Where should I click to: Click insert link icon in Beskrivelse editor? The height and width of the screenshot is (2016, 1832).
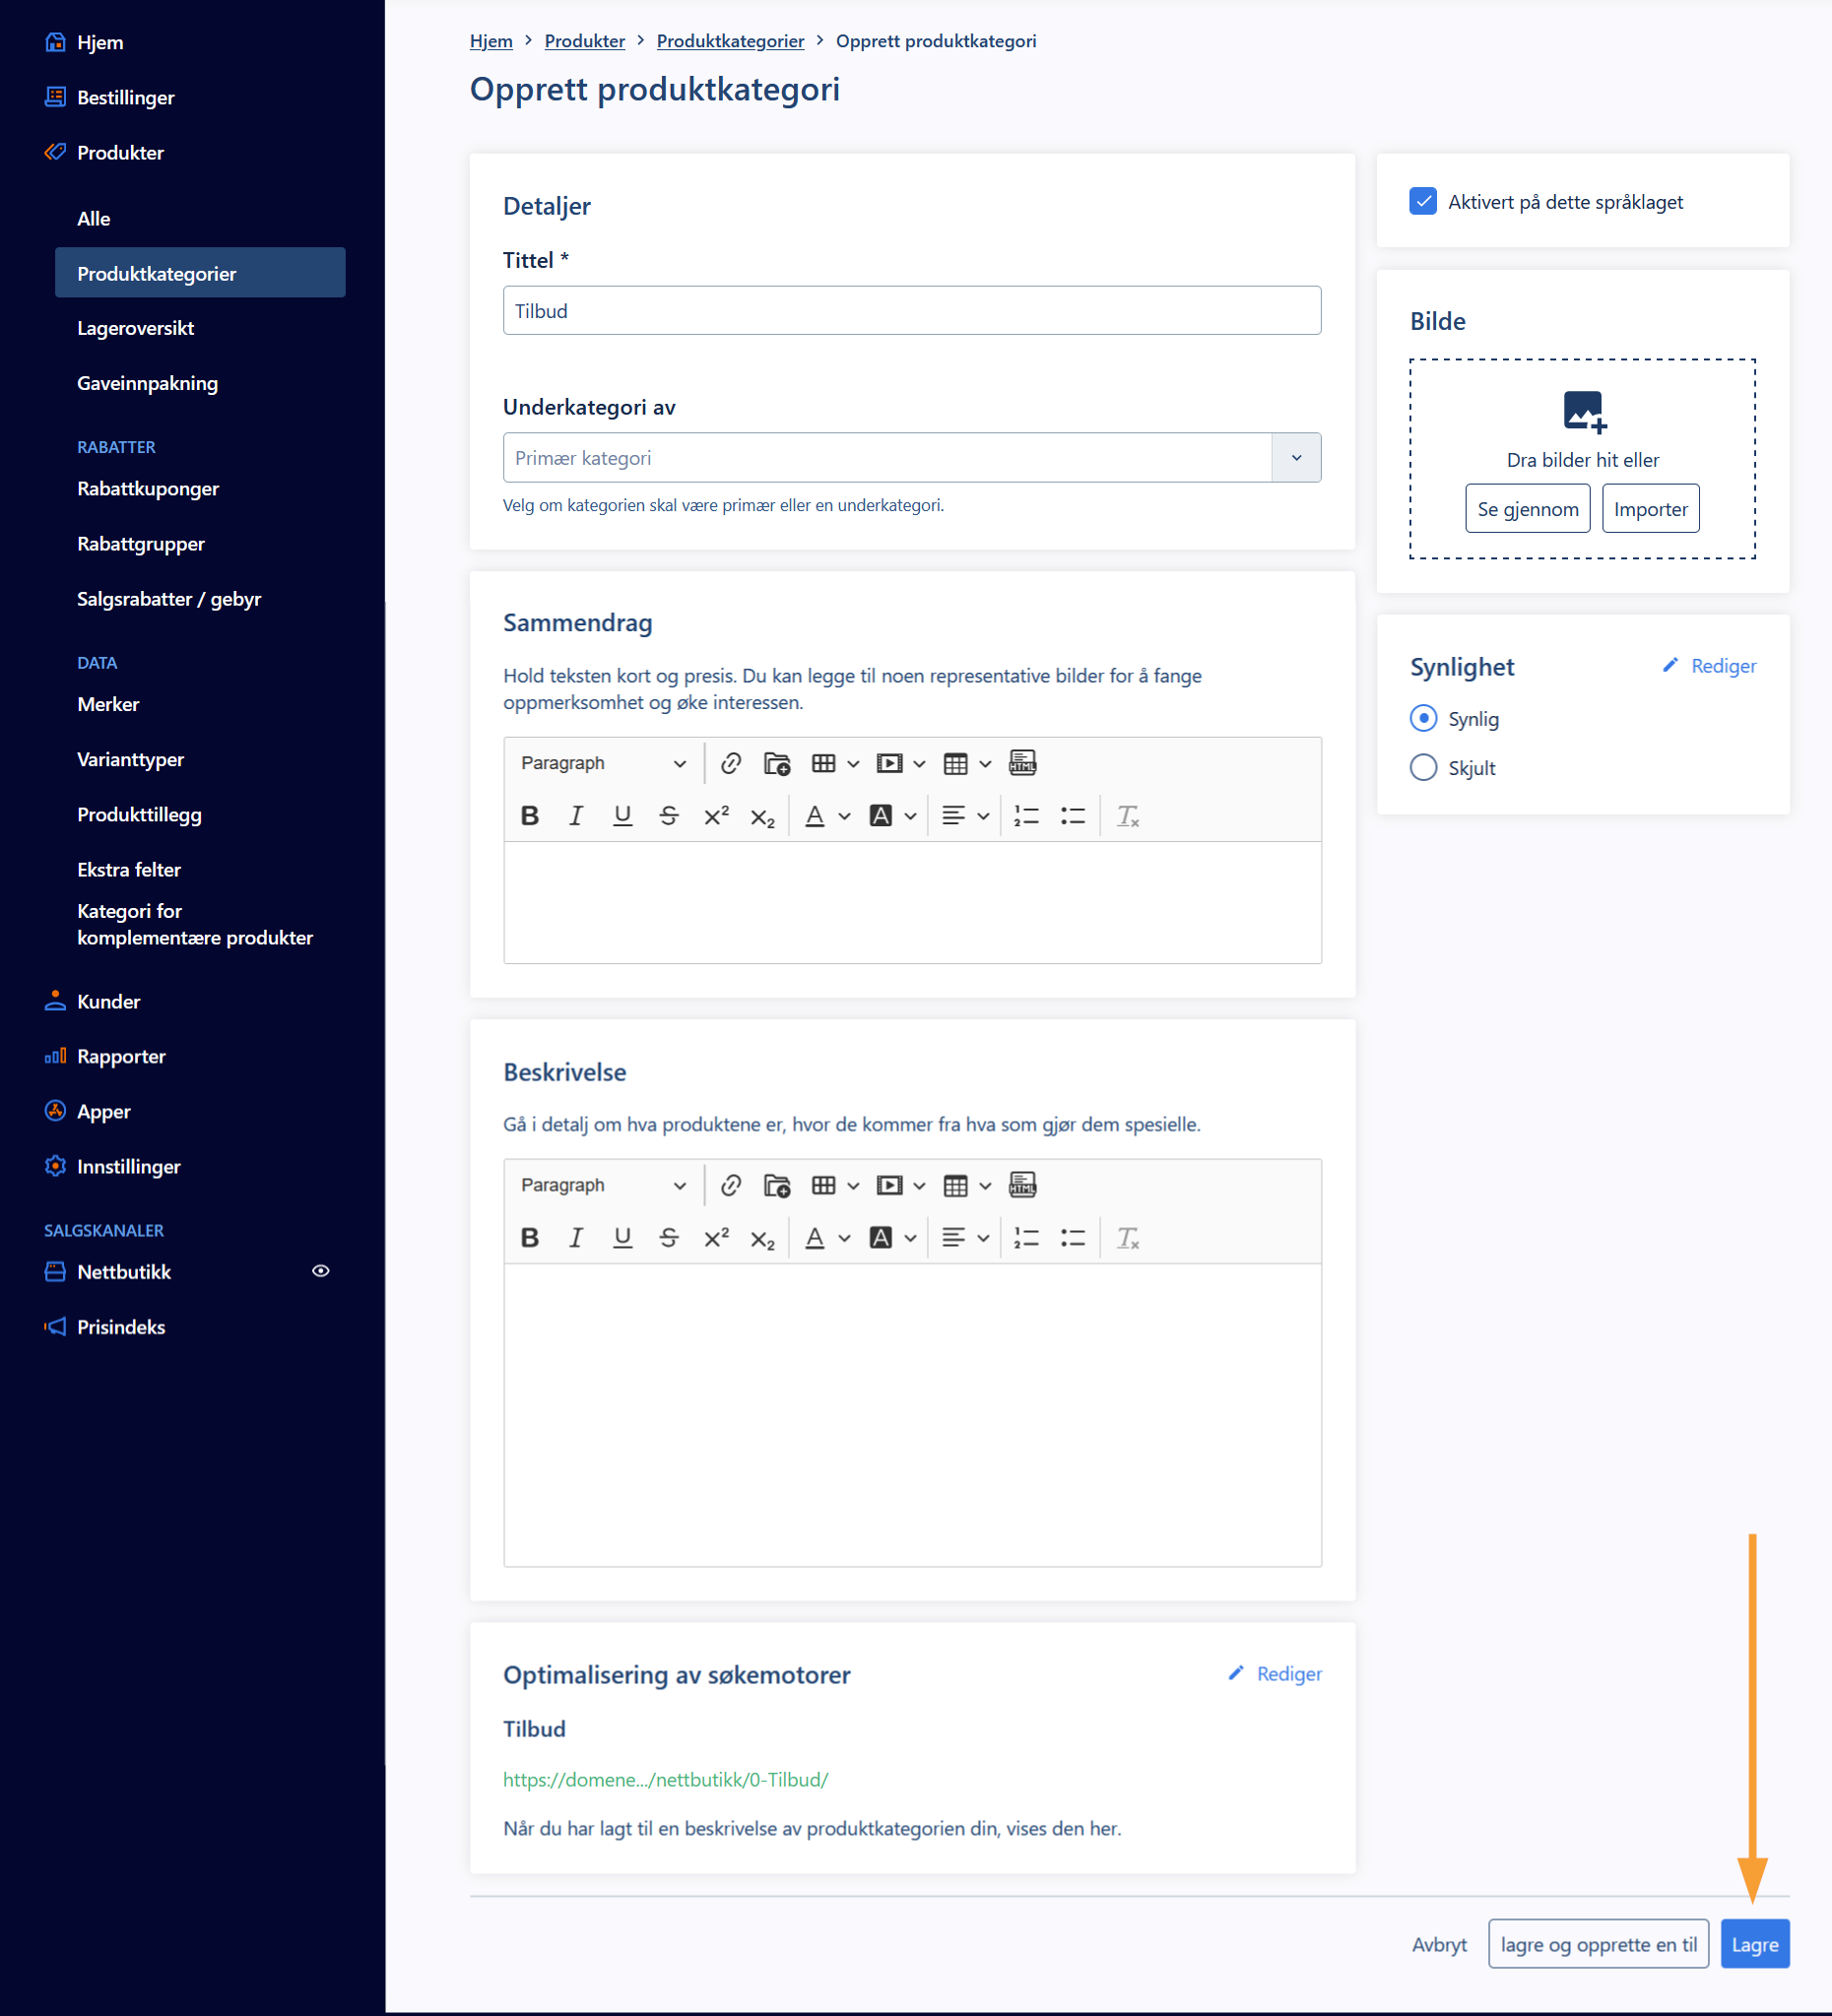731,1185
